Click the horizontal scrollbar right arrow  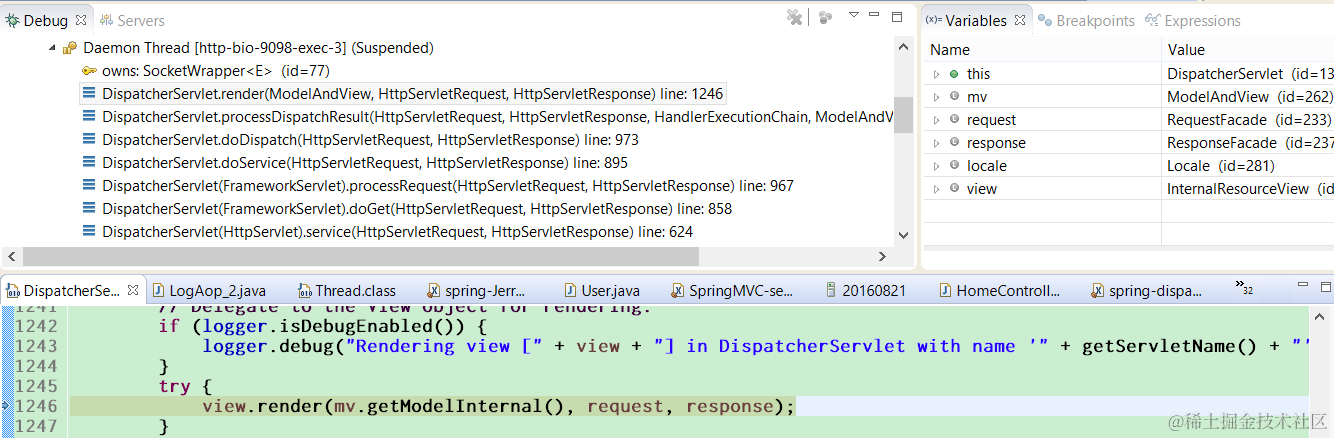click(x=882, y=256)
